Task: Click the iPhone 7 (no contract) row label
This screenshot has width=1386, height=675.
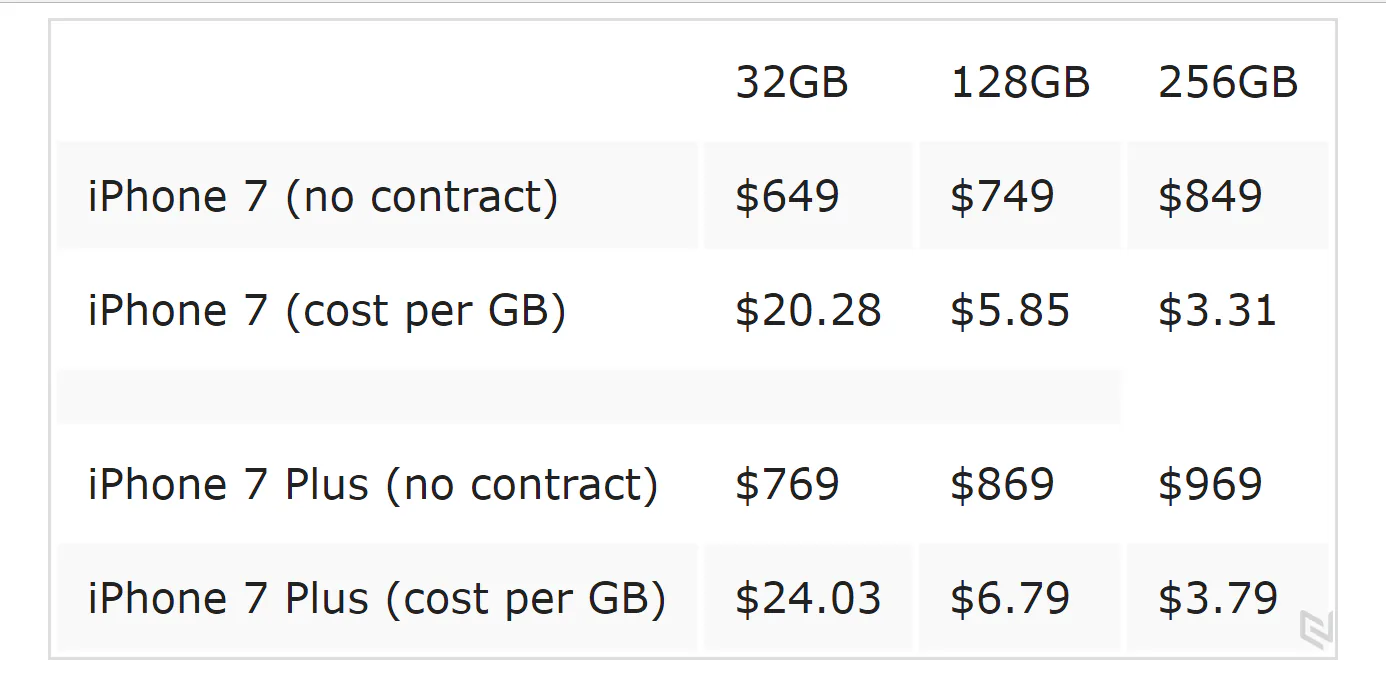Action: click(323, 196)
